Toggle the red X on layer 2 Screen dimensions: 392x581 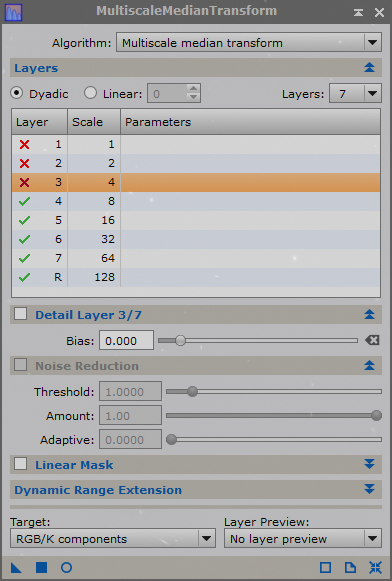pyautogui.click(x=24, y=163)
